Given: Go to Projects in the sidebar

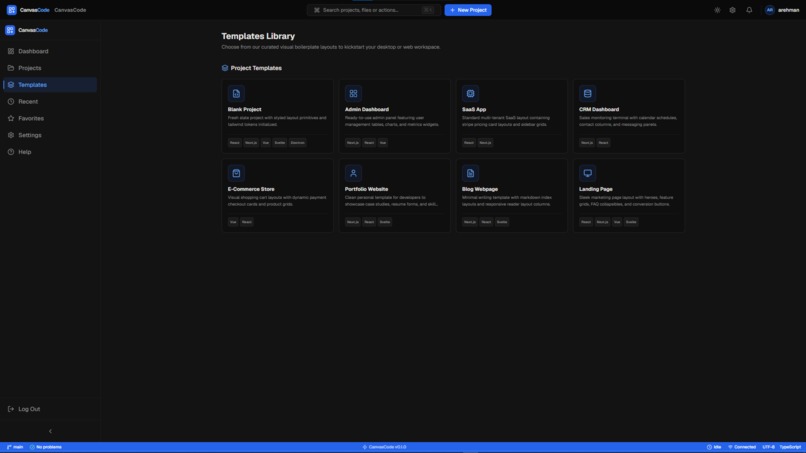Looking at the screenshot, I should pyautogui.click(x=50, y=68).
